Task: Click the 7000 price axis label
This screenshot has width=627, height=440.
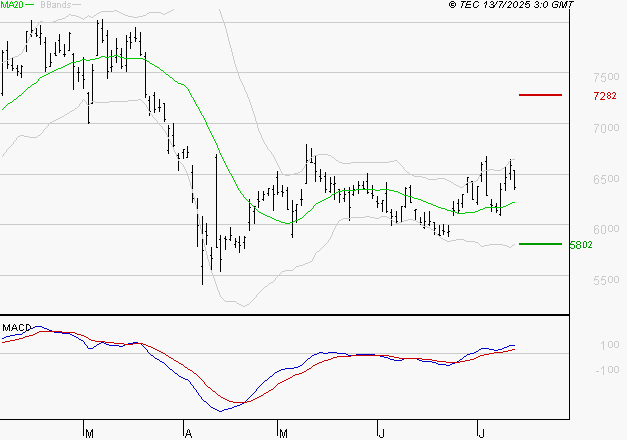Action: (x=605, y=129)
